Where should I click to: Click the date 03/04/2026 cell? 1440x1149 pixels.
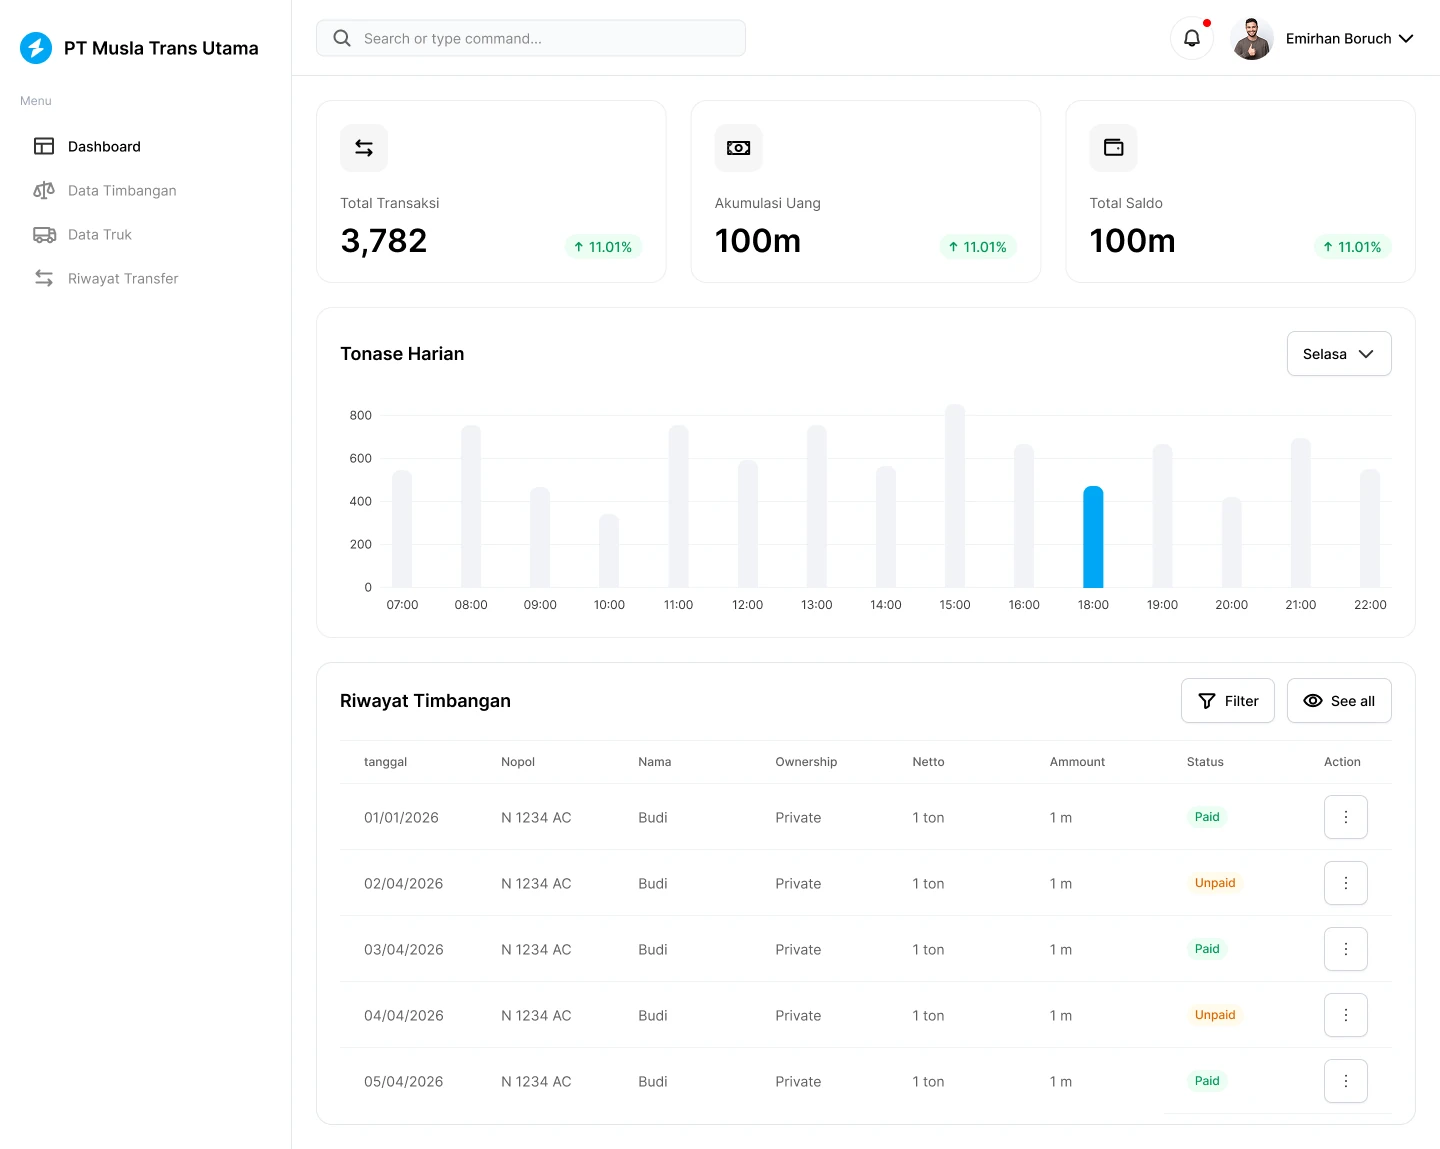pyautogui.click(x=404, y=949)
